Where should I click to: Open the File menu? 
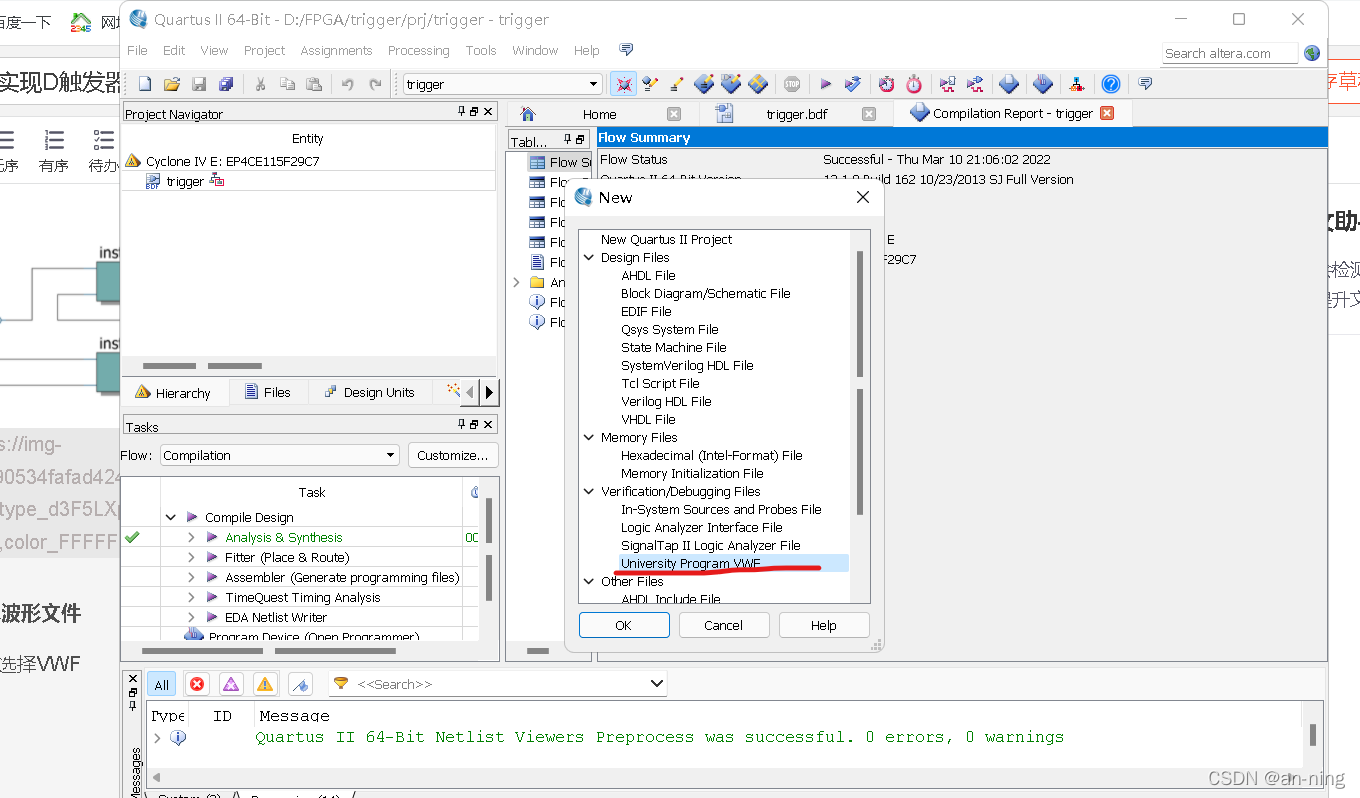pos(137,50)
